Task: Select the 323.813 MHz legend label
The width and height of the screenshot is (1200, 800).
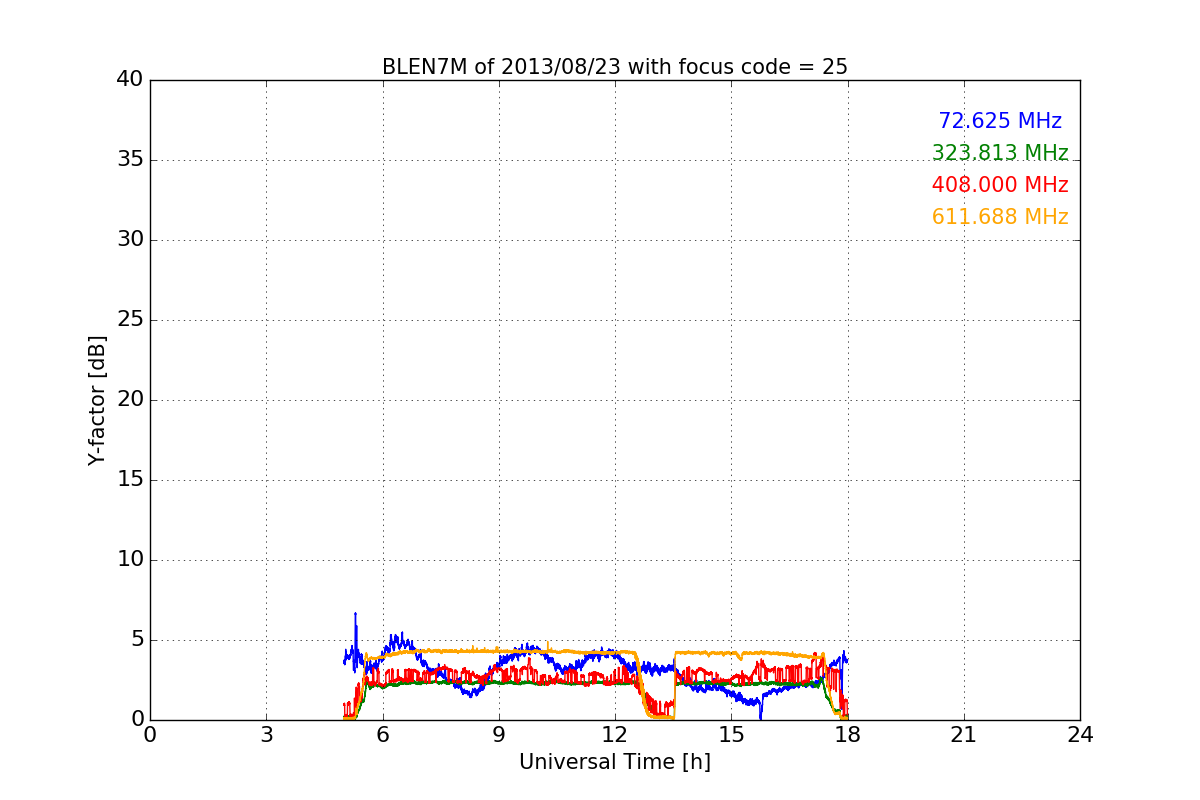Action: pyautogui.click(x=1000, y=153)
